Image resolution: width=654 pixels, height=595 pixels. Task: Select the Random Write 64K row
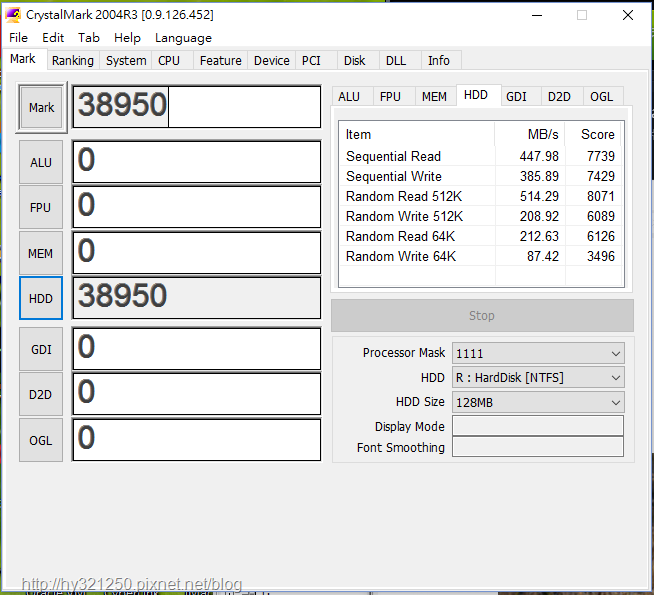480,256
